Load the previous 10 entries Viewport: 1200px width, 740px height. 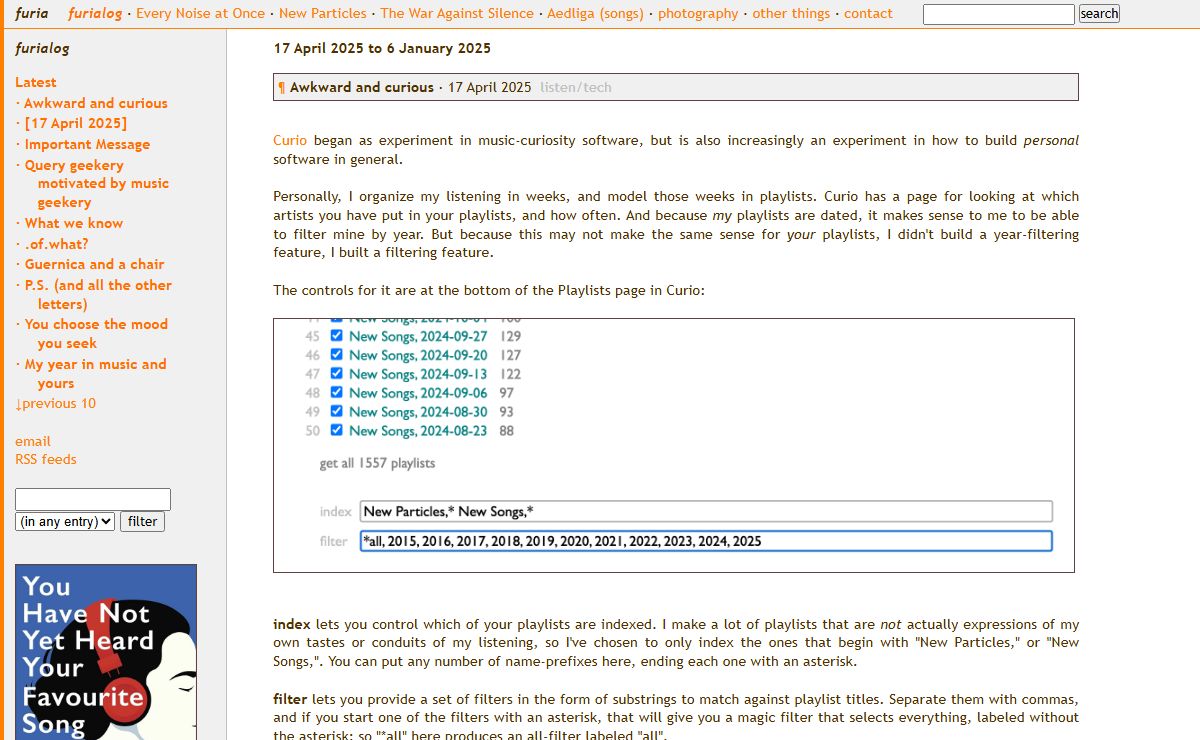coord(56,404)
